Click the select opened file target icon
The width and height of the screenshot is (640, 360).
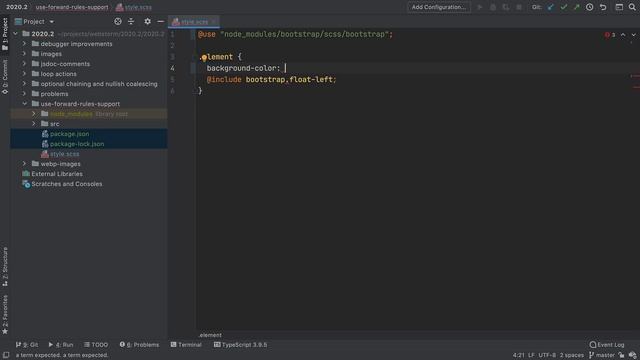tap(118, 21)
